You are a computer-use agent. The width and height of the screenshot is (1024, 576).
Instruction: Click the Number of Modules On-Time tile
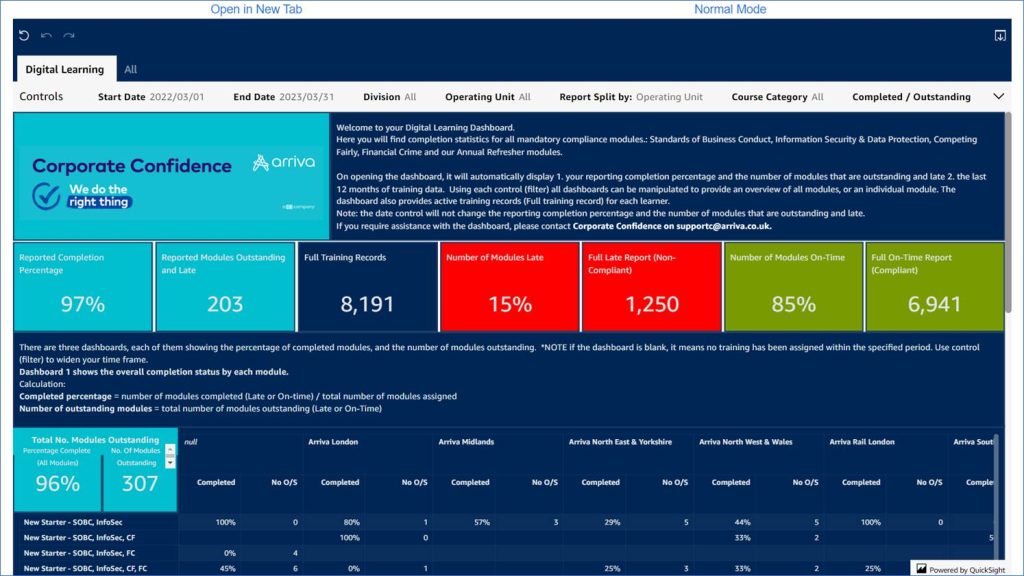[793, 287]
